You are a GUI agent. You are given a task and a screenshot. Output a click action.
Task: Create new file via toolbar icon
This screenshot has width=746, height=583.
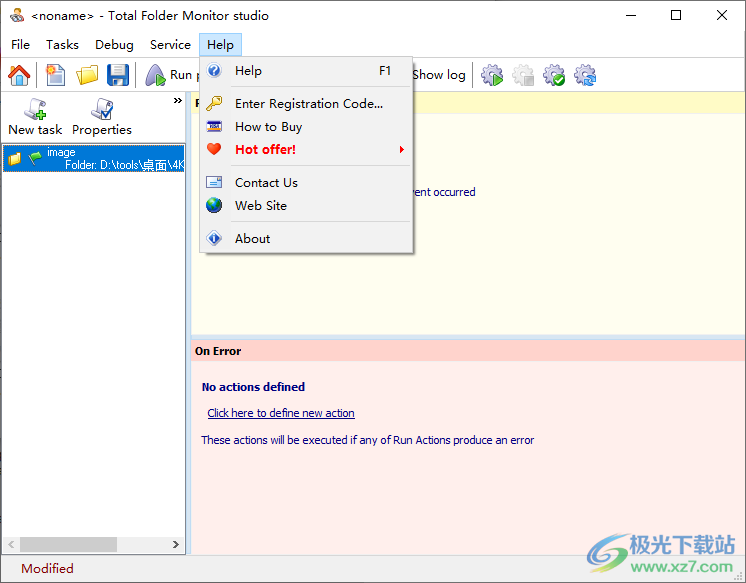coord(56,75)
